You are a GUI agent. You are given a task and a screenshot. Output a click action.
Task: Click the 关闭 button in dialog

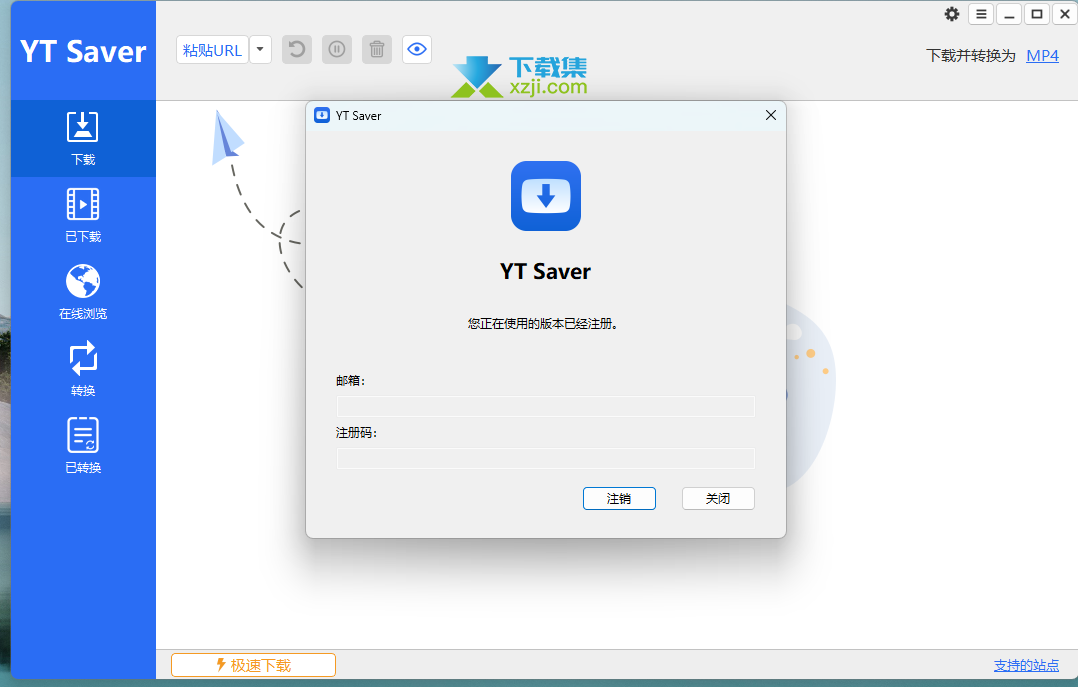pos(718,499)
